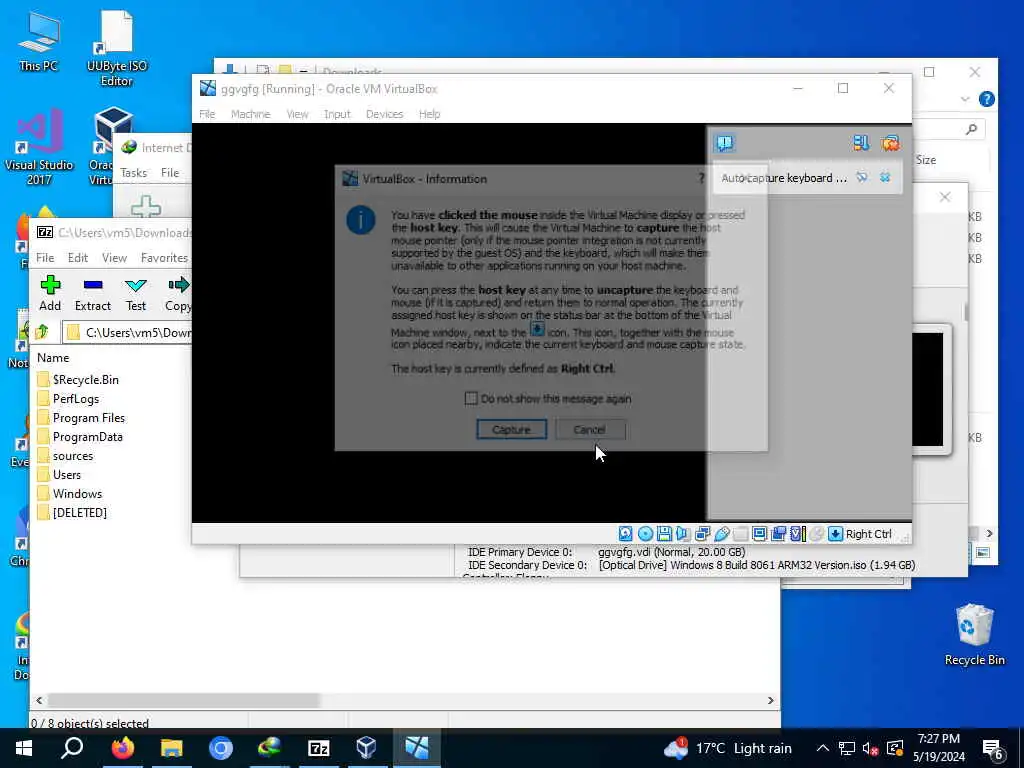This screenshot has height=768, width=1024.
Task: Click the 7-Zip horizontal scrollbar thumb
Action: coord(184,700)
